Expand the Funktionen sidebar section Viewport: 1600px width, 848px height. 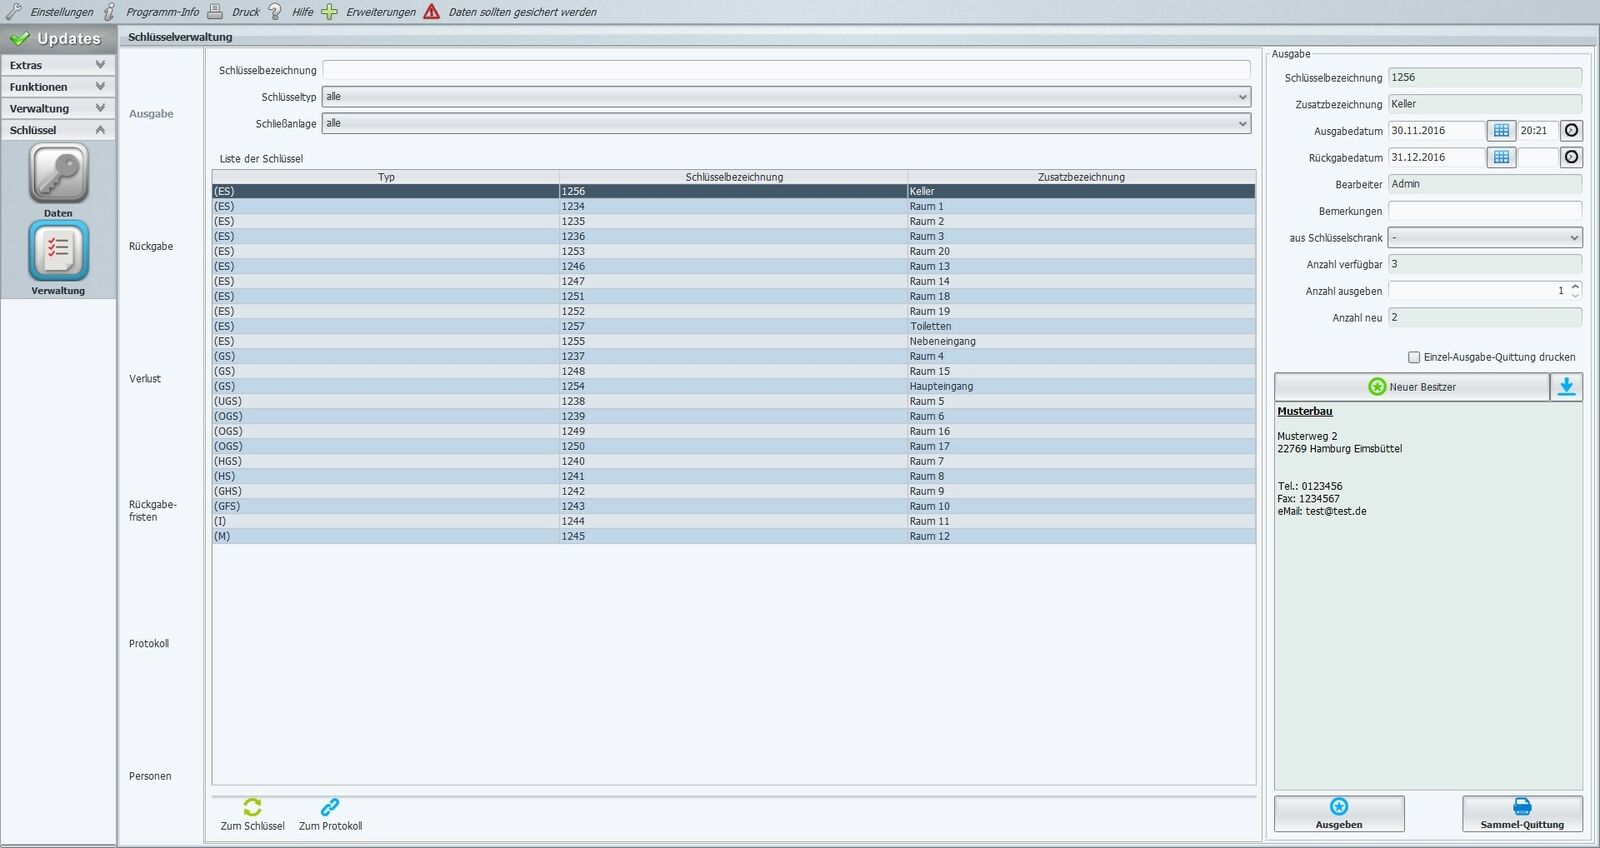(58, 87)
